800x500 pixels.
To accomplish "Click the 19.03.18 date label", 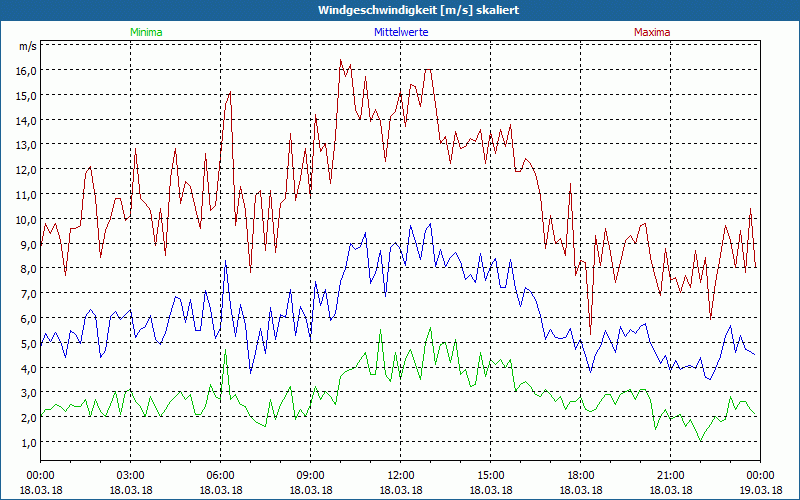I will [x=760, y=490].
